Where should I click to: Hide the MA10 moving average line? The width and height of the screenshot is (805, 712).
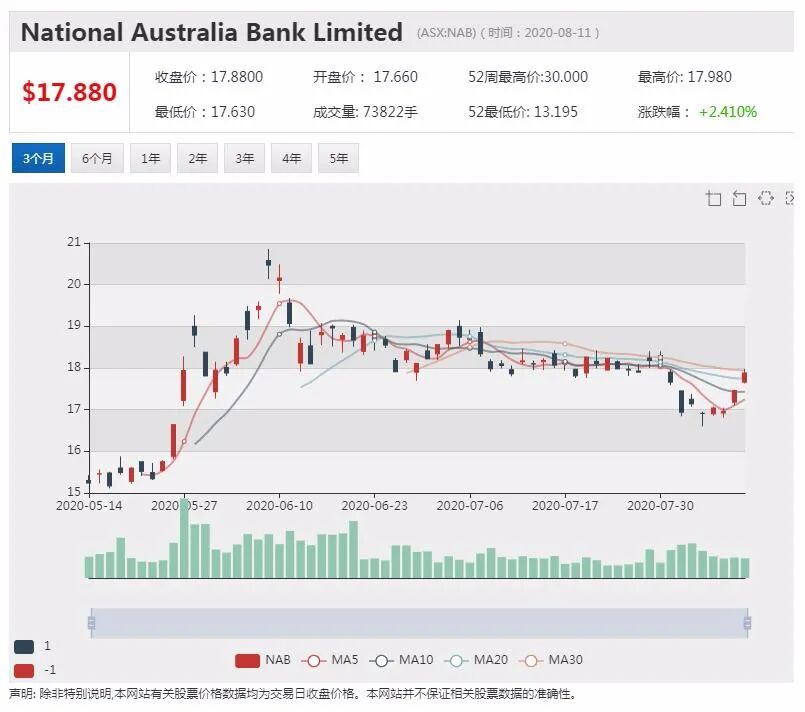pyautogui.click(x=401, y=660)
